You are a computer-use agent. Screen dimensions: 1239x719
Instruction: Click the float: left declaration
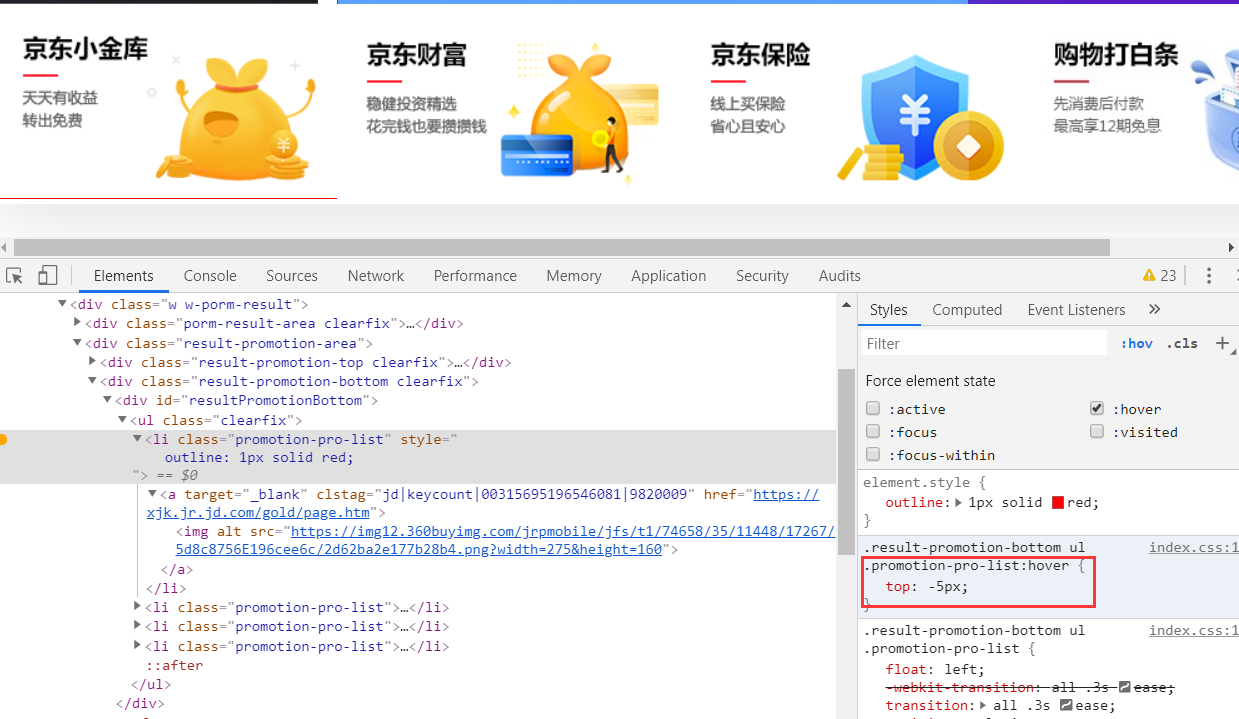click(x=935, y=669)
